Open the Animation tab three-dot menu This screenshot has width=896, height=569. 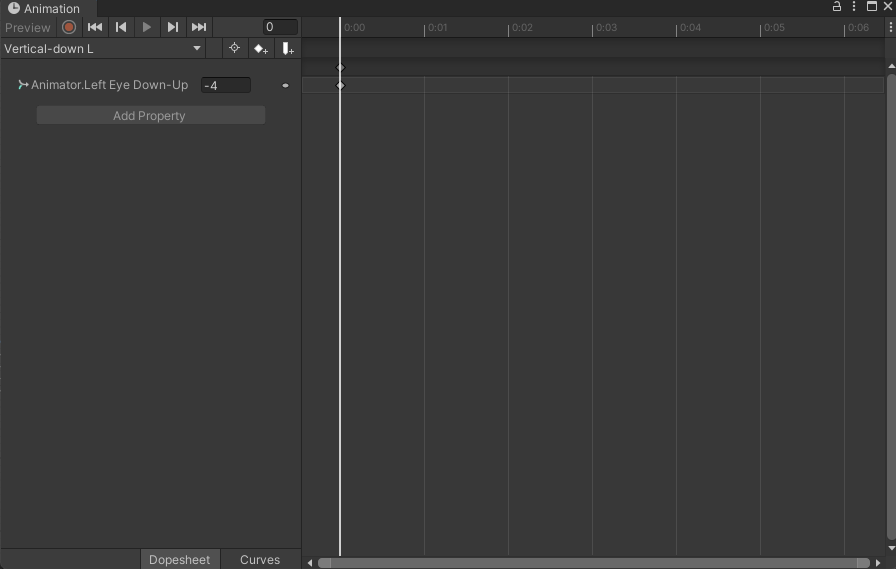854,6
